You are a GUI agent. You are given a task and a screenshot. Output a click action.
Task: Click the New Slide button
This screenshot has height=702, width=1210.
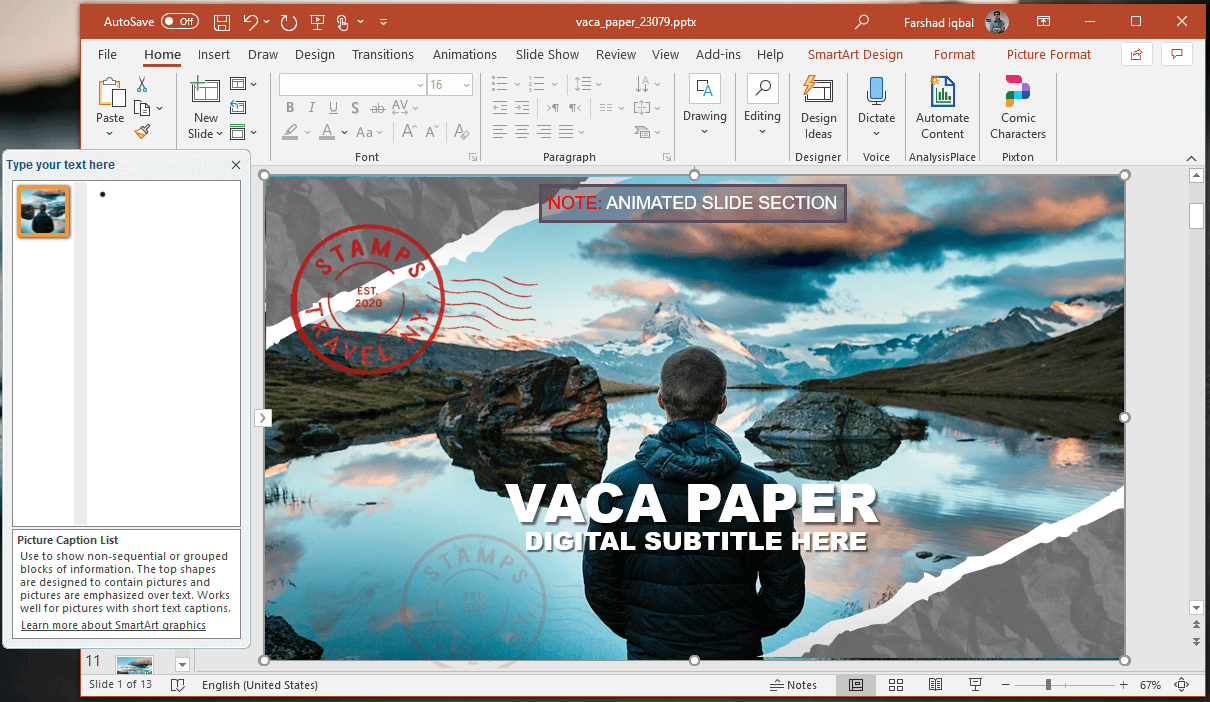[x=205, y=108]
